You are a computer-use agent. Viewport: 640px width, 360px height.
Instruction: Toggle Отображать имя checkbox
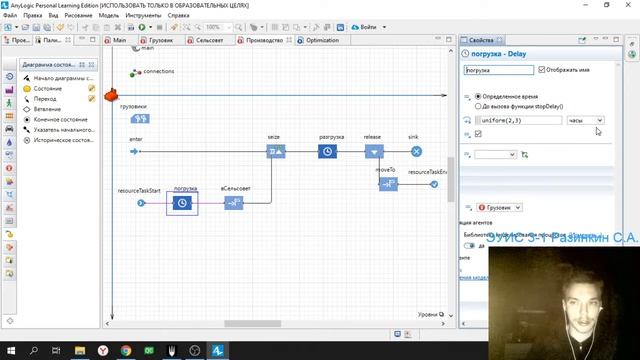coord(542,70)
